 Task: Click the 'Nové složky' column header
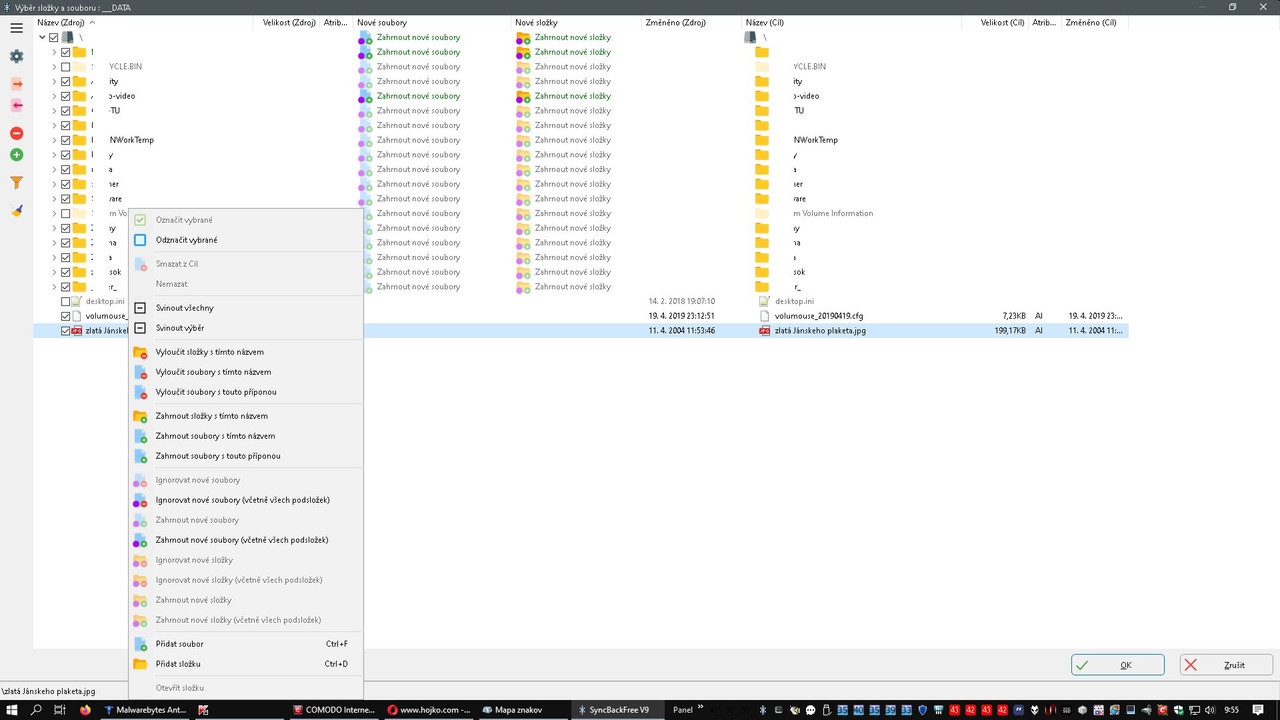point(577,22)
